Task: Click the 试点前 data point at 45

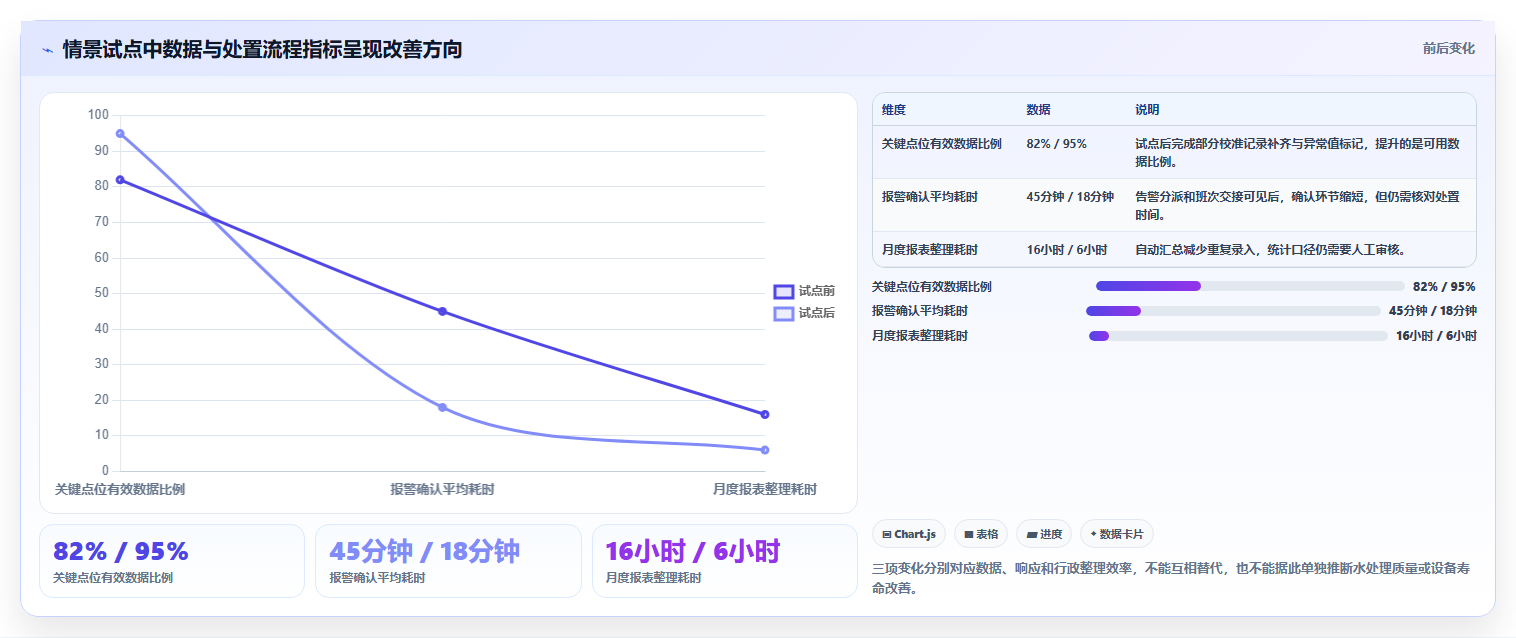Action: 442,311
